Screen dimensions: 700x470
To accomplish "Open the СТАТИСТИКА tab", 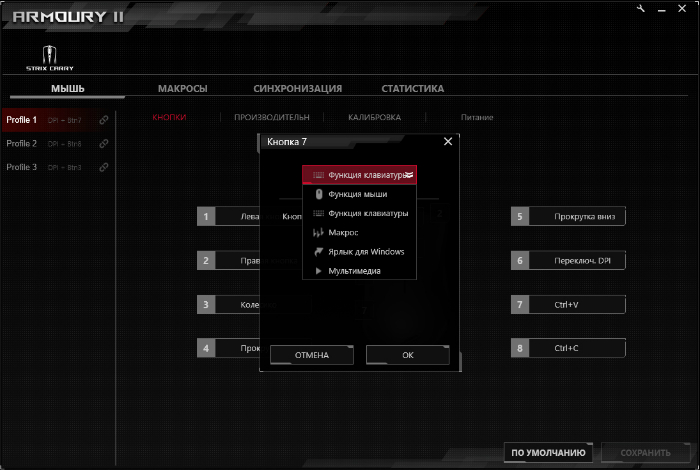I will [412, 88].
